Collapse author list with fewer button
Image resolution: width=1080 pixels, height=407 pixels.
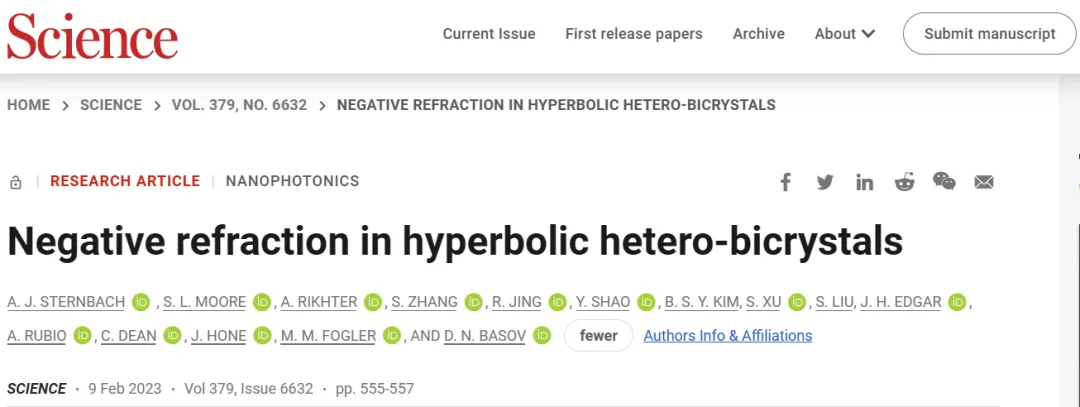coord(598,335)
